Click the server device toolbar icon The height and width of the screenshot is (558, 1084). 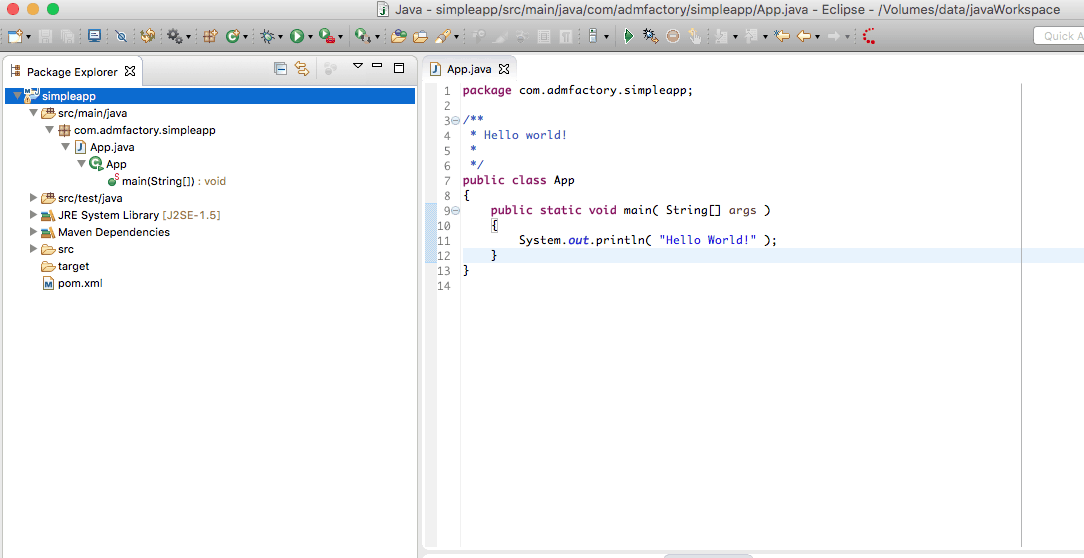point(593,36)
